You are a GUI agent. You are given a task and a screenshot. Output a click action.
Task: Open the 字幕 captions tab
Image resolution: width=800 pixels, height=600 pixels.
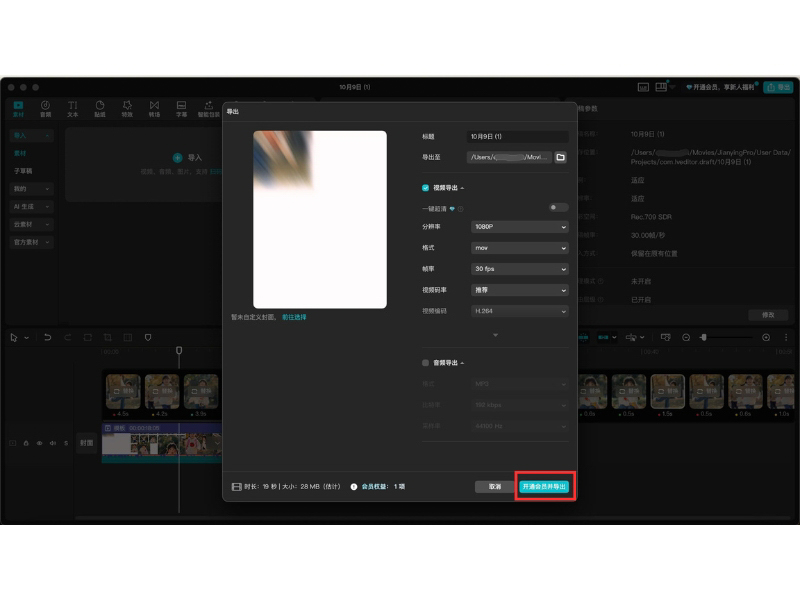click(181, 108)
